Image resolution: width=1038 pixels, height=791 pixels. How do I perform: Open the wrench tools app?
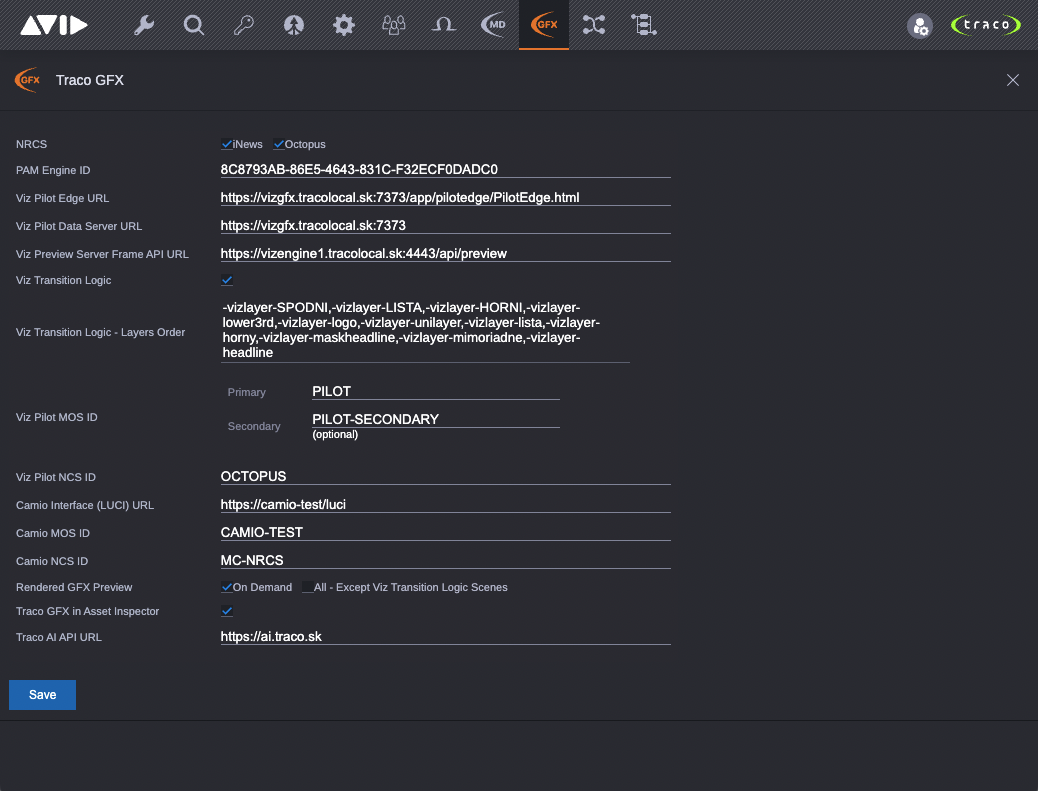point(144,25)
